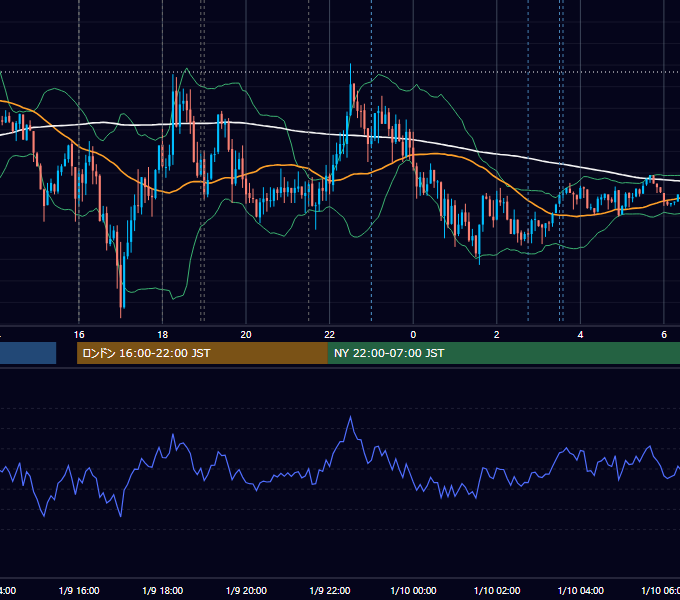Click the 22 hour label on chart axis

point(330,335)
